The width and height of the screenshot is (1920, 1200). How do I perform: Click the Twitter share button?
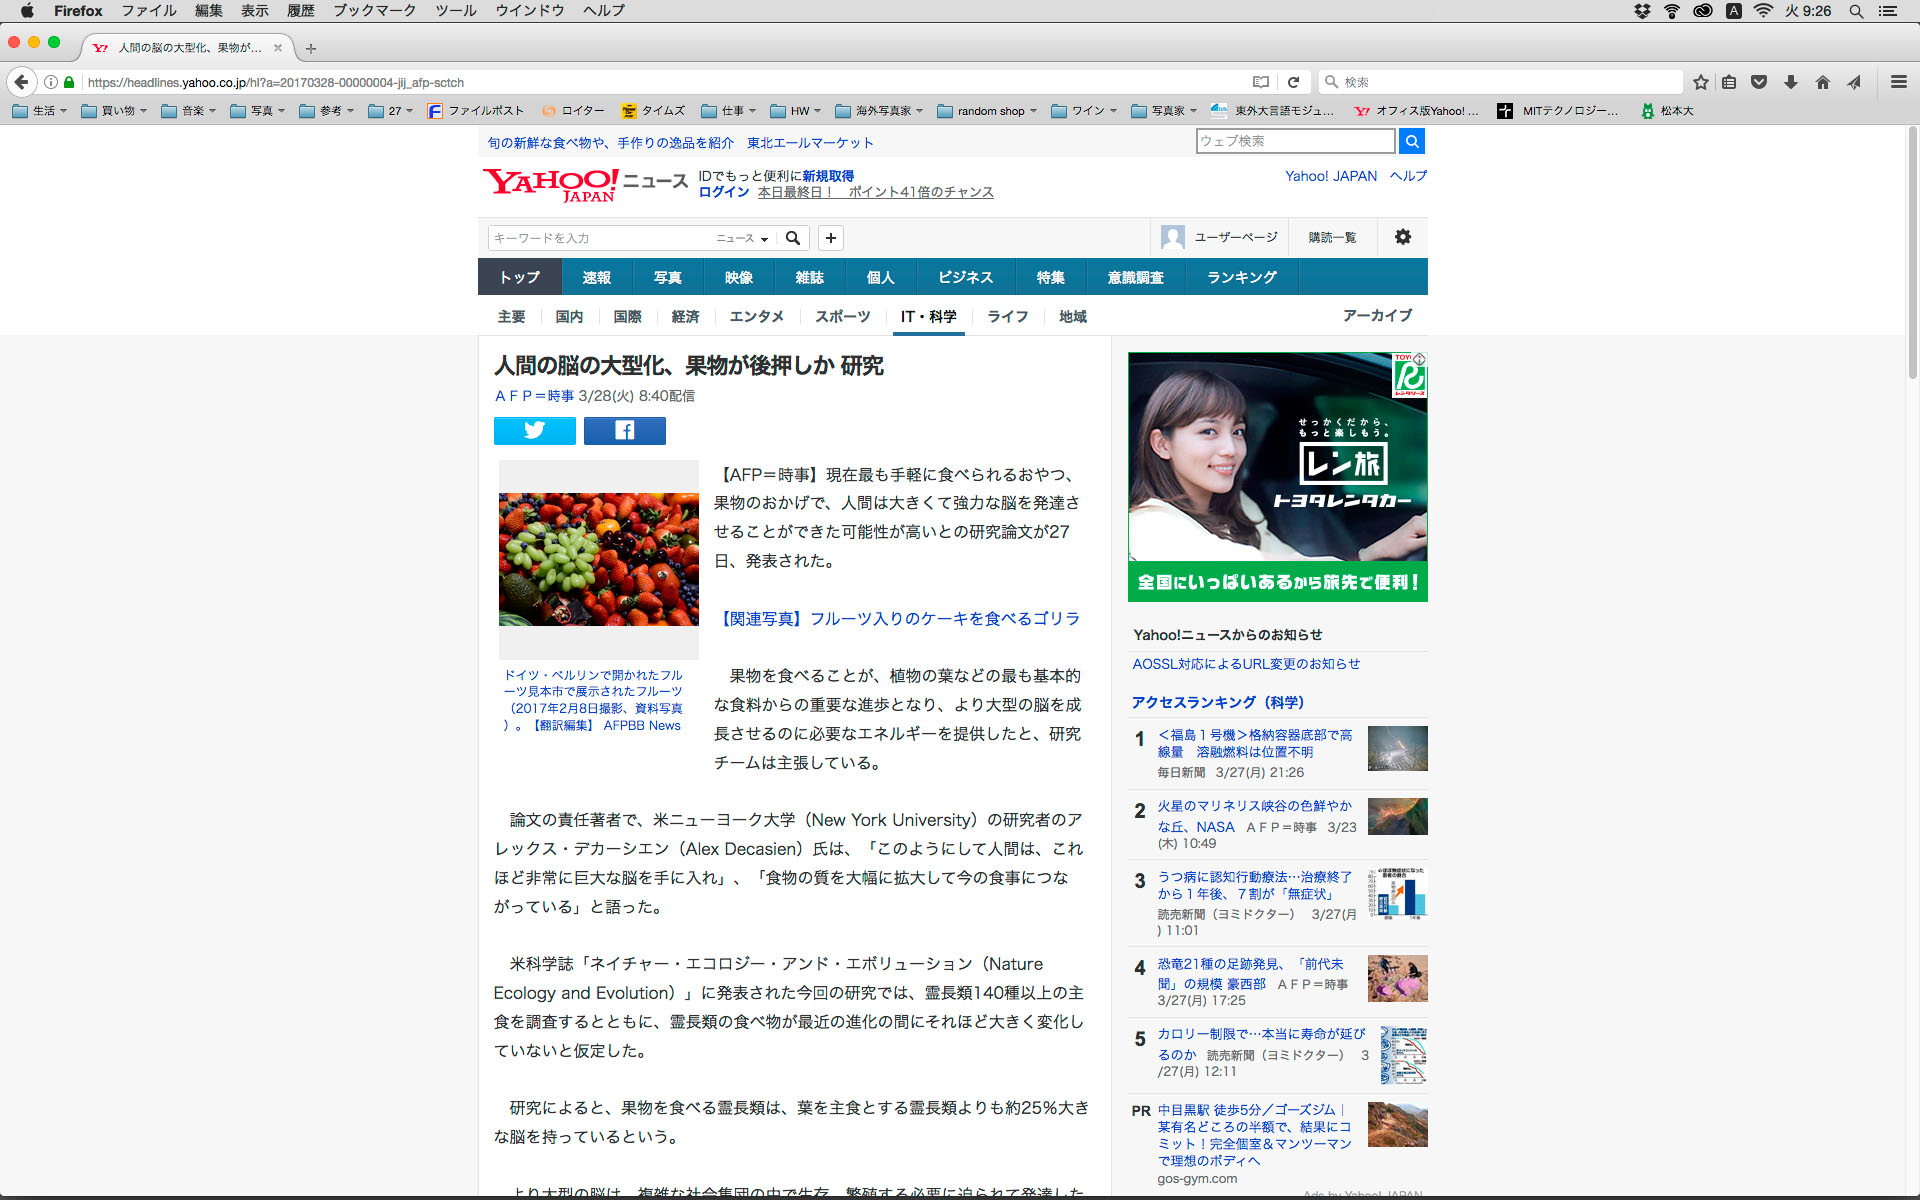tap(534, 430)
